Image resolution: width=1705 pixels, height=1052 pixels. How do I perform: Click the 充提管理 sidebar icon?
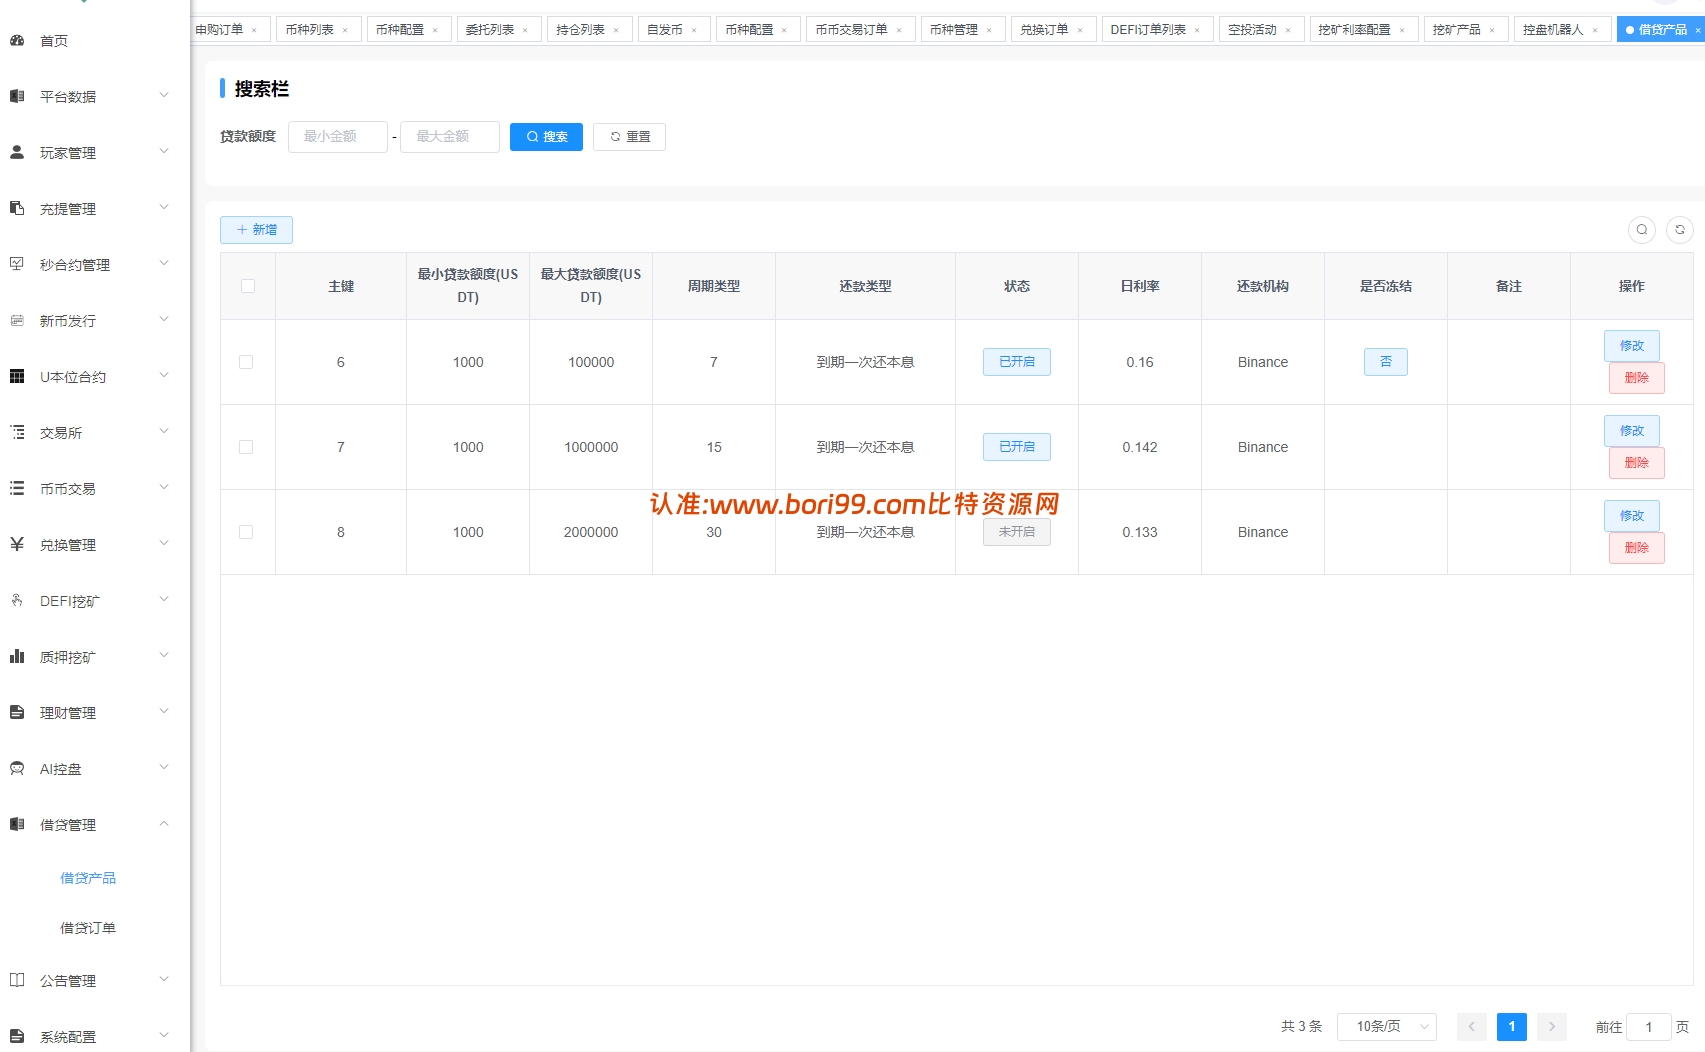point(17,209)
